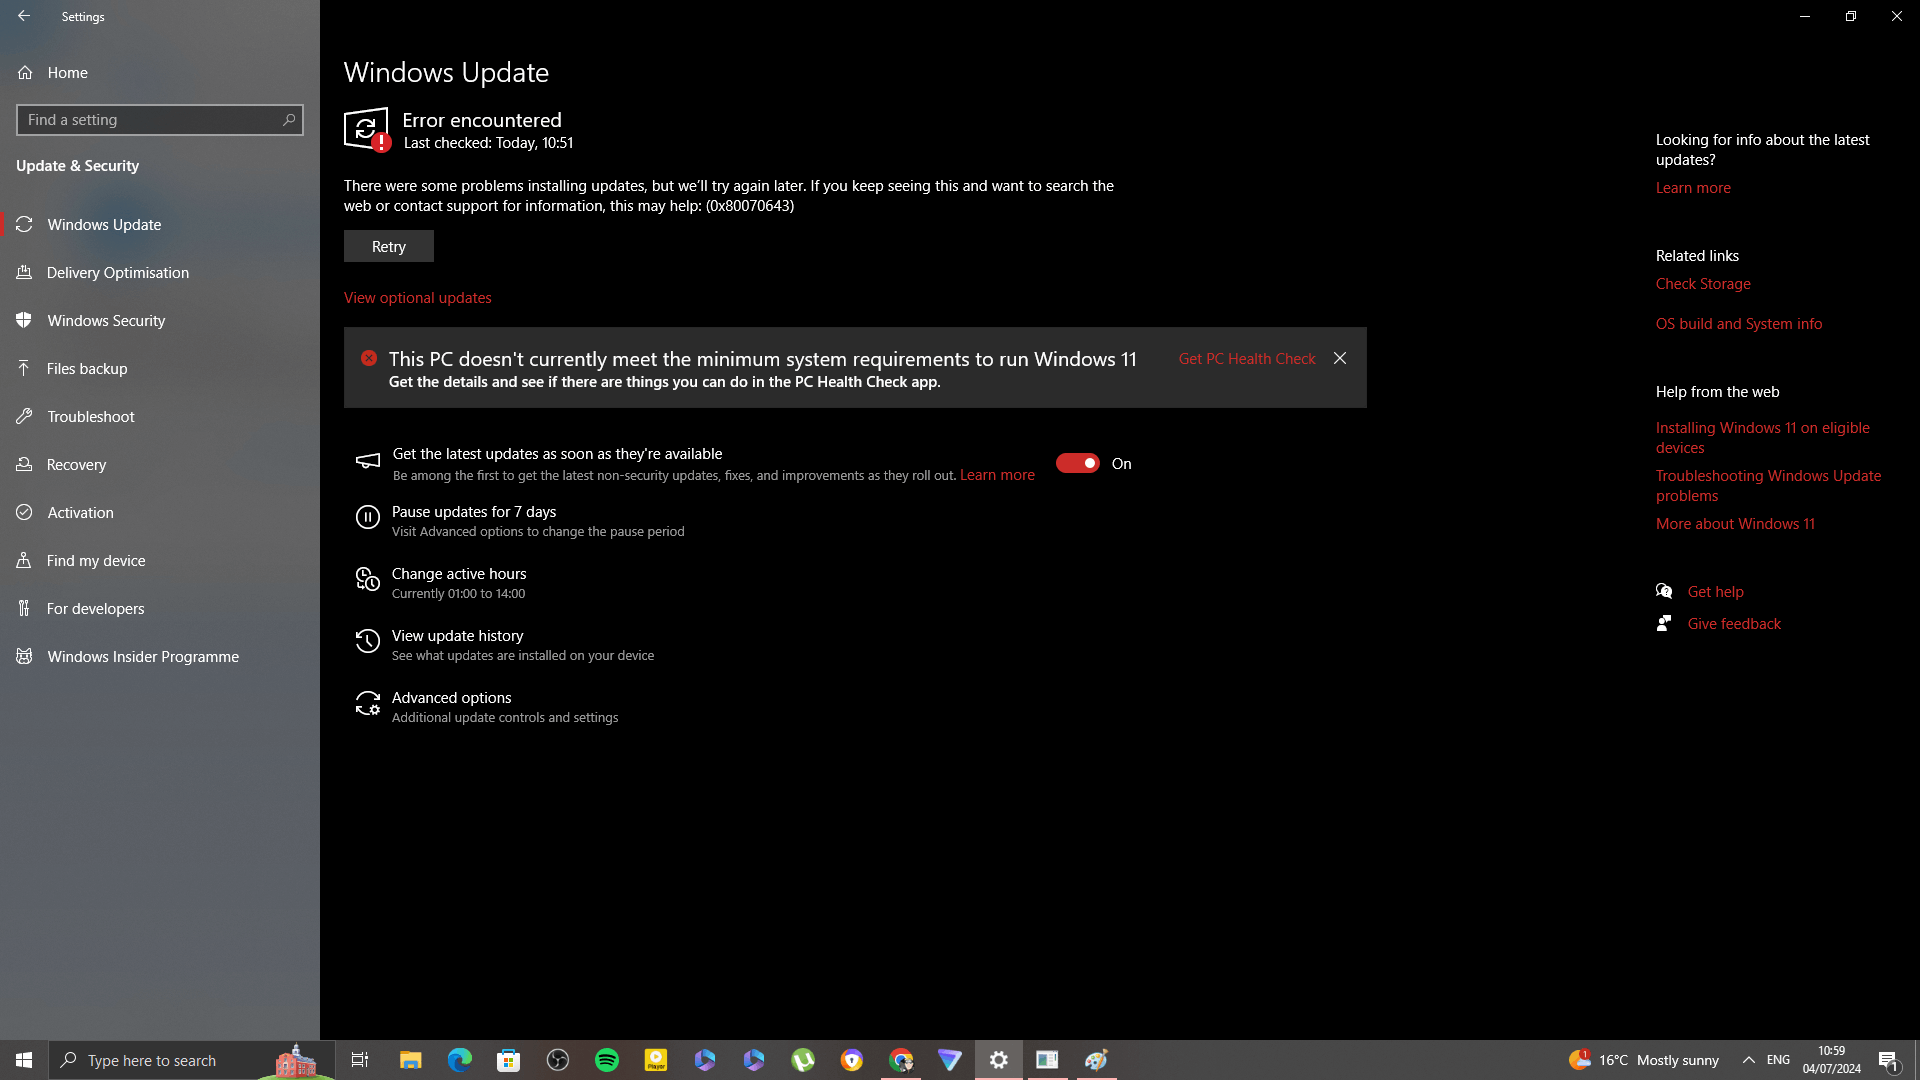This screenshot has width=1920, height=1080.
Task: Open Spotify from the taskbar
Action: [x=607, y=1060]
